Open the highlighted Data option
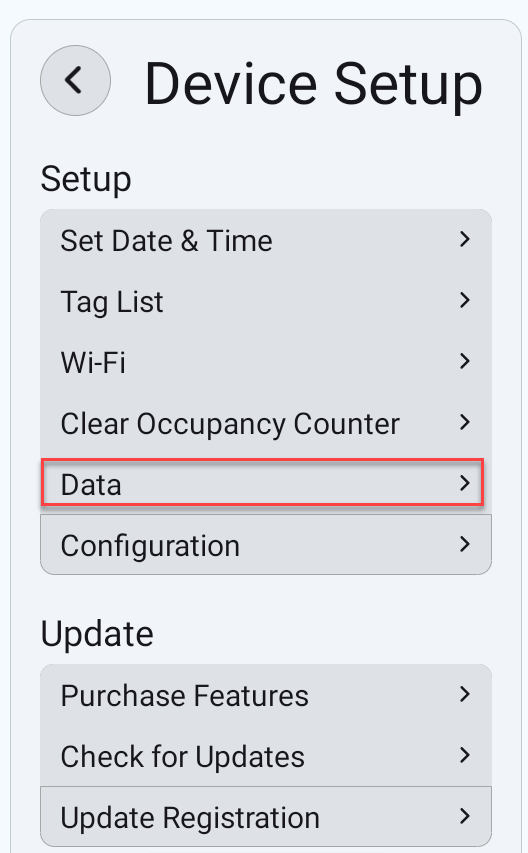Screen dimensions: 528x853 (263, 483)
